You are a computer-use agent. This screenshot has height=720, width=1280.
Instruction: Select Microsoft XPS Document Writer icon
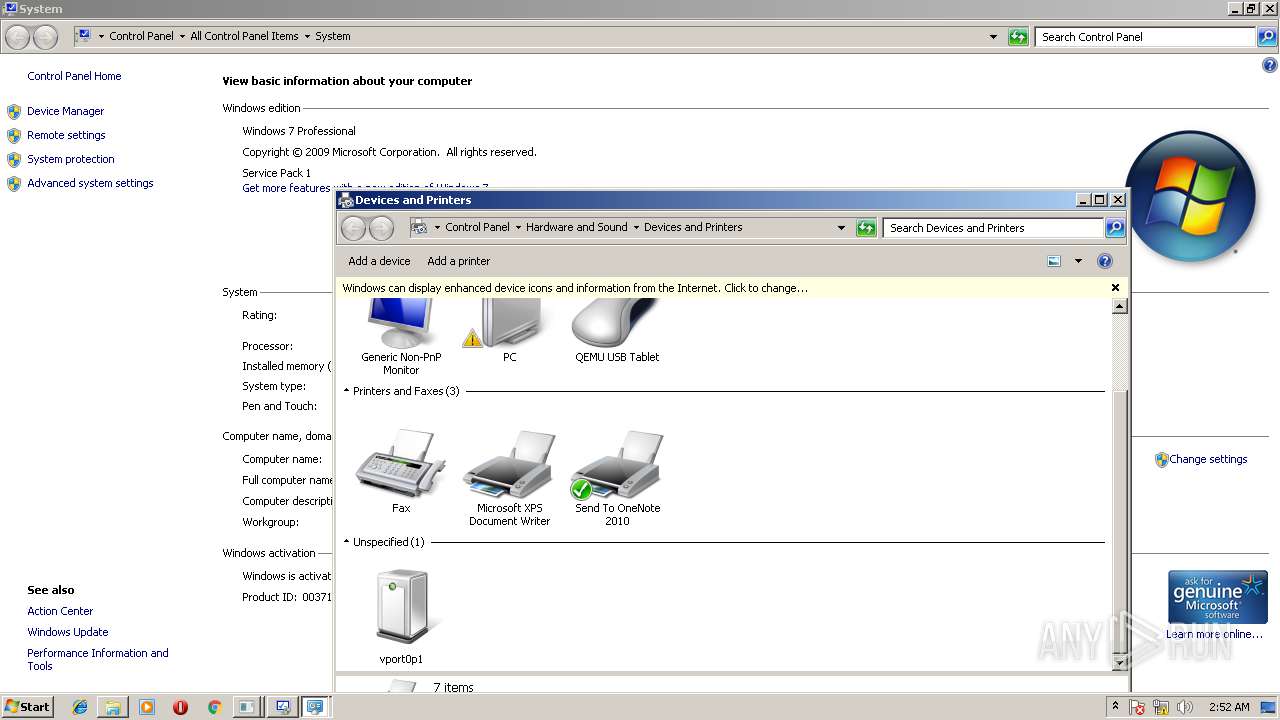pyautogui.click(x=510, y=478)
